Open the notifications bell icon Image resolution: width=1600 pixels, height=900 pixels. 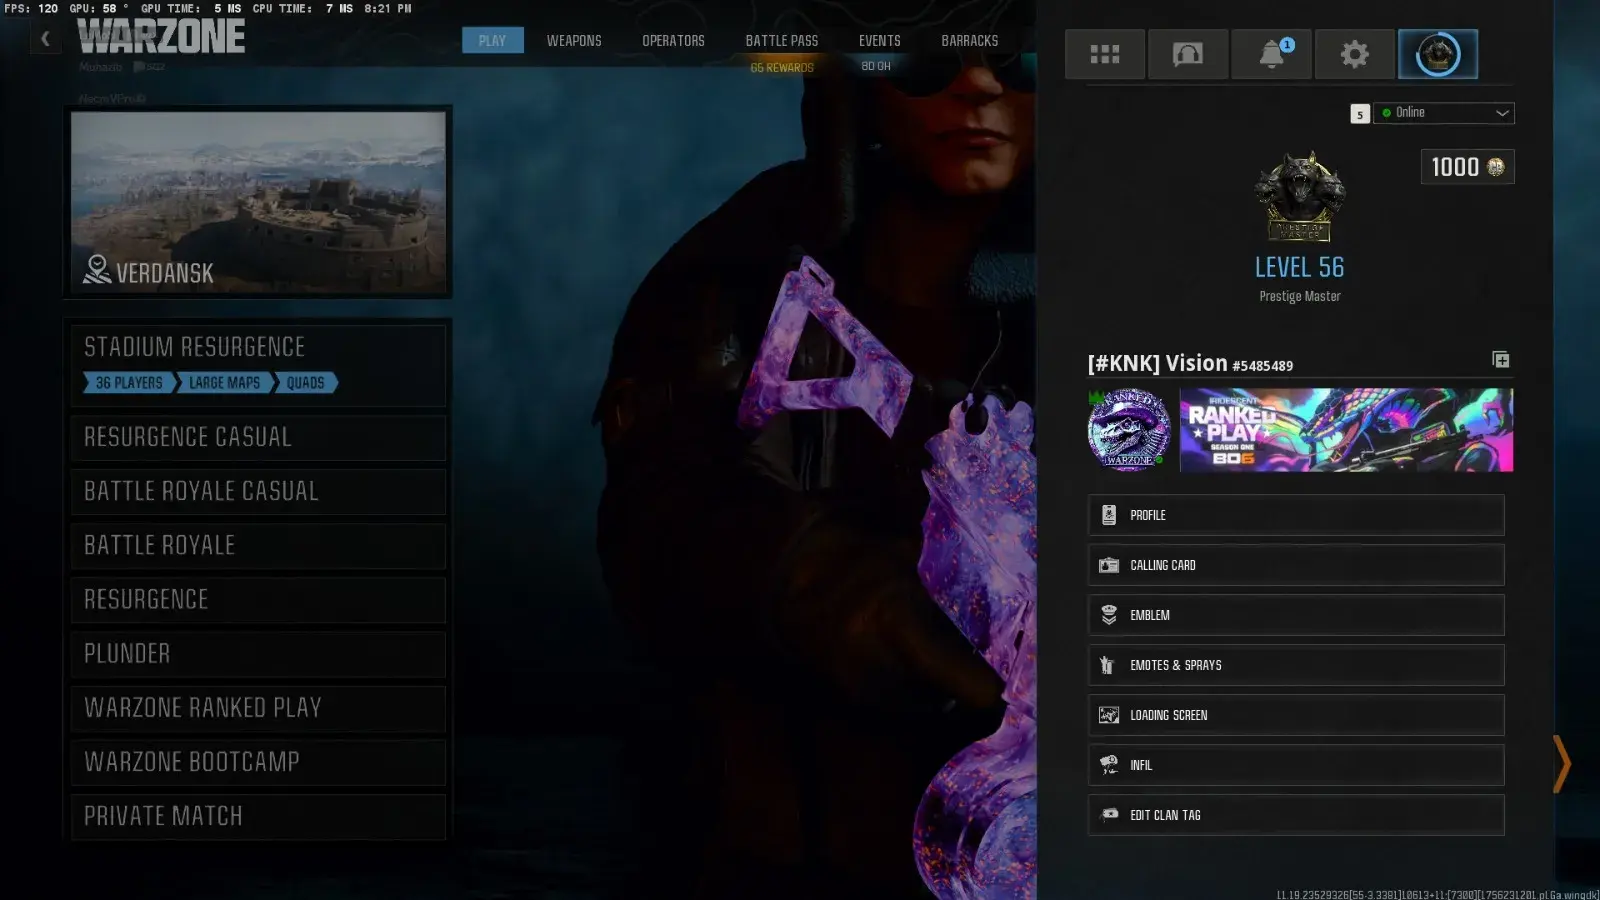(x=1271, y=54)
